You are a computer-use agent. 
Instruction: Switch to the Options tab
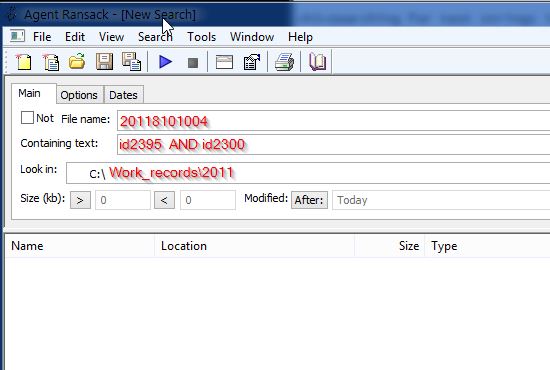80,95
